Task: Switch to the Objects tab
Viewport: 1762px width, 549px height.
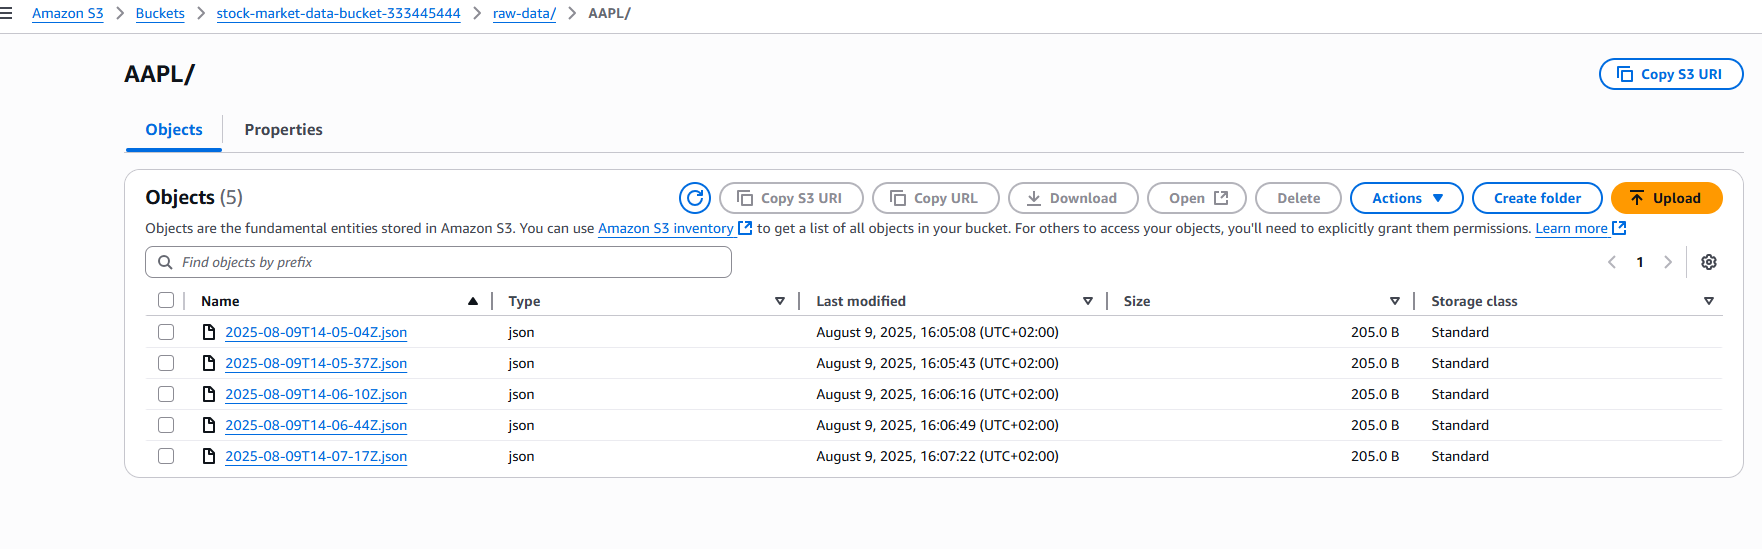Action: [x=174, y=130]
